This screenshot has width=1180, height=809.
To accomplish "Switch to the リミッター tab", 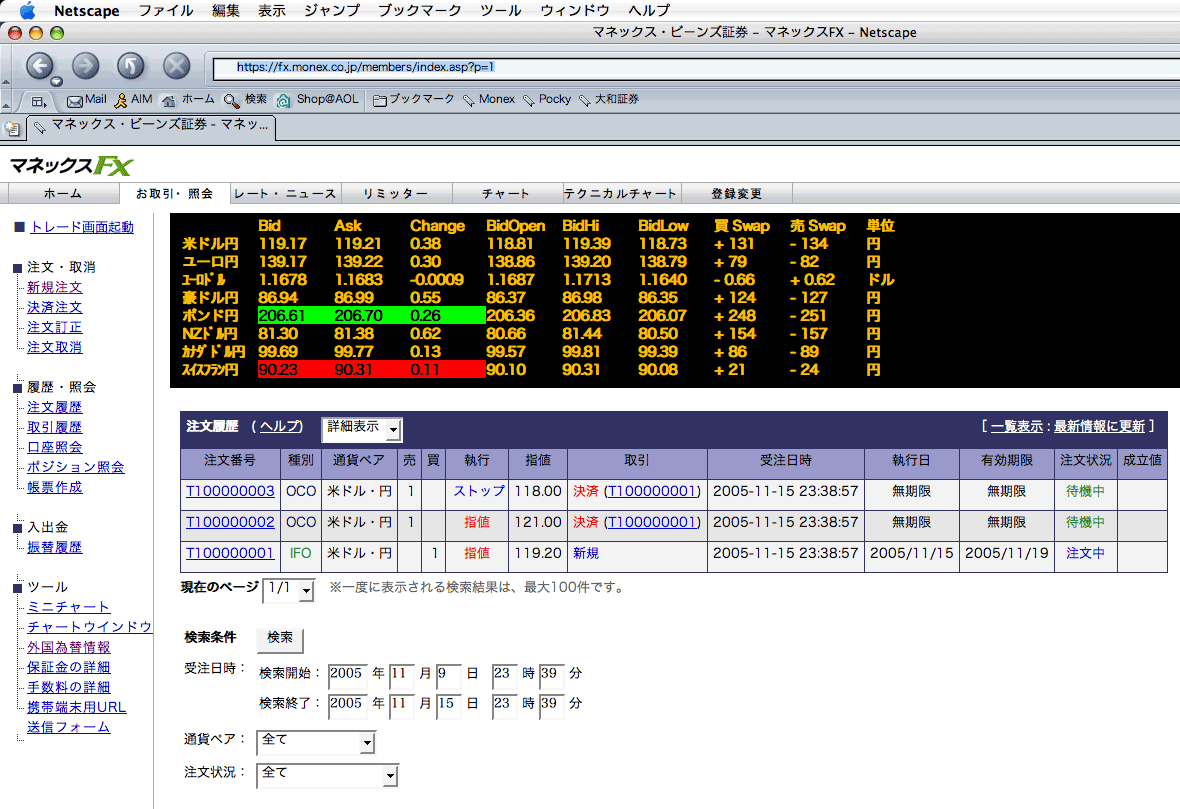I will [x=396, y=194].
